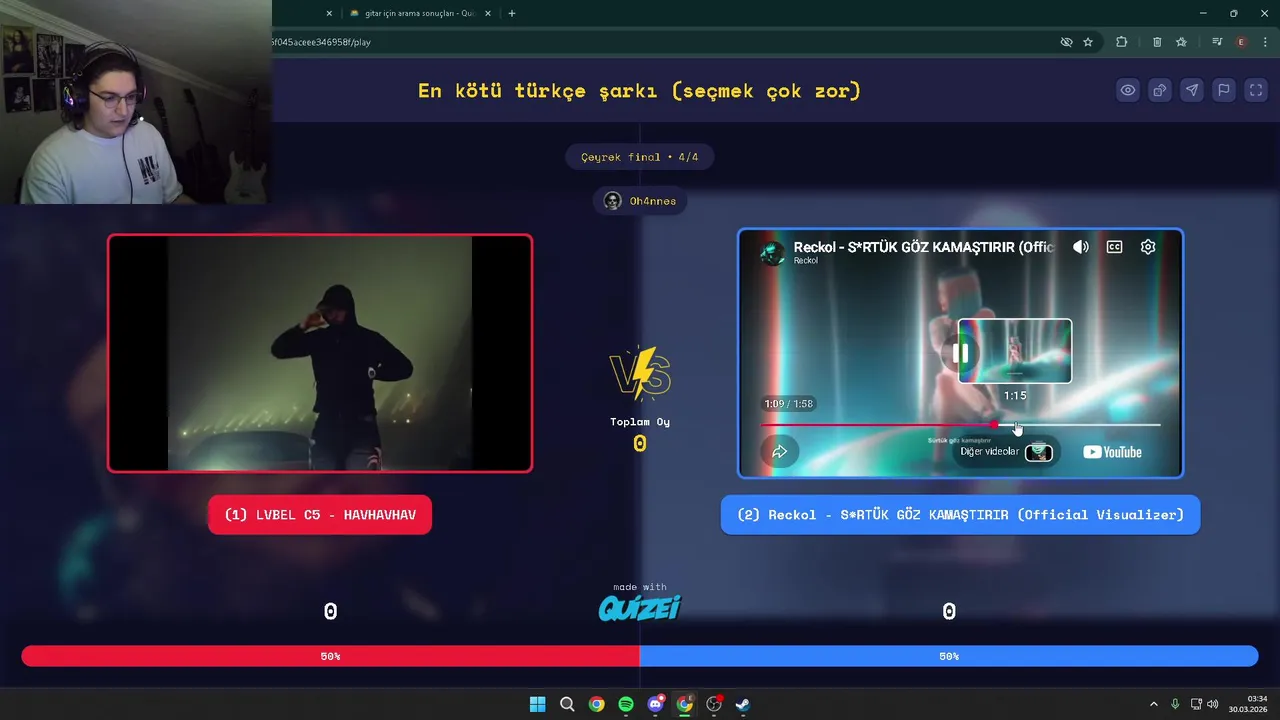Open video on YouTube via logo
This screenshot has height=720, width=1280.
[x=1112, y=452]
